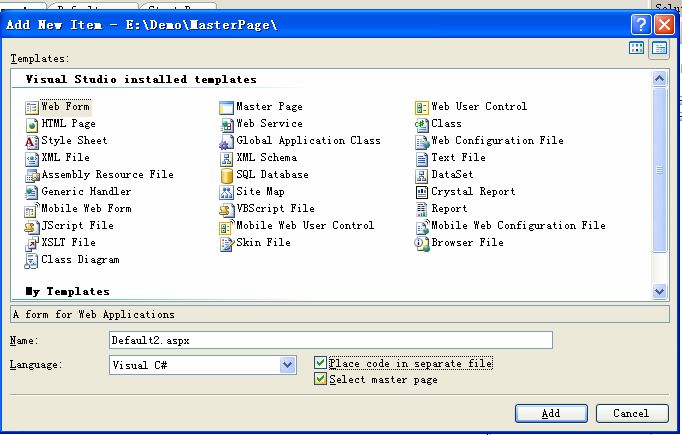Select the Browser File template icon

pos(421,244)
